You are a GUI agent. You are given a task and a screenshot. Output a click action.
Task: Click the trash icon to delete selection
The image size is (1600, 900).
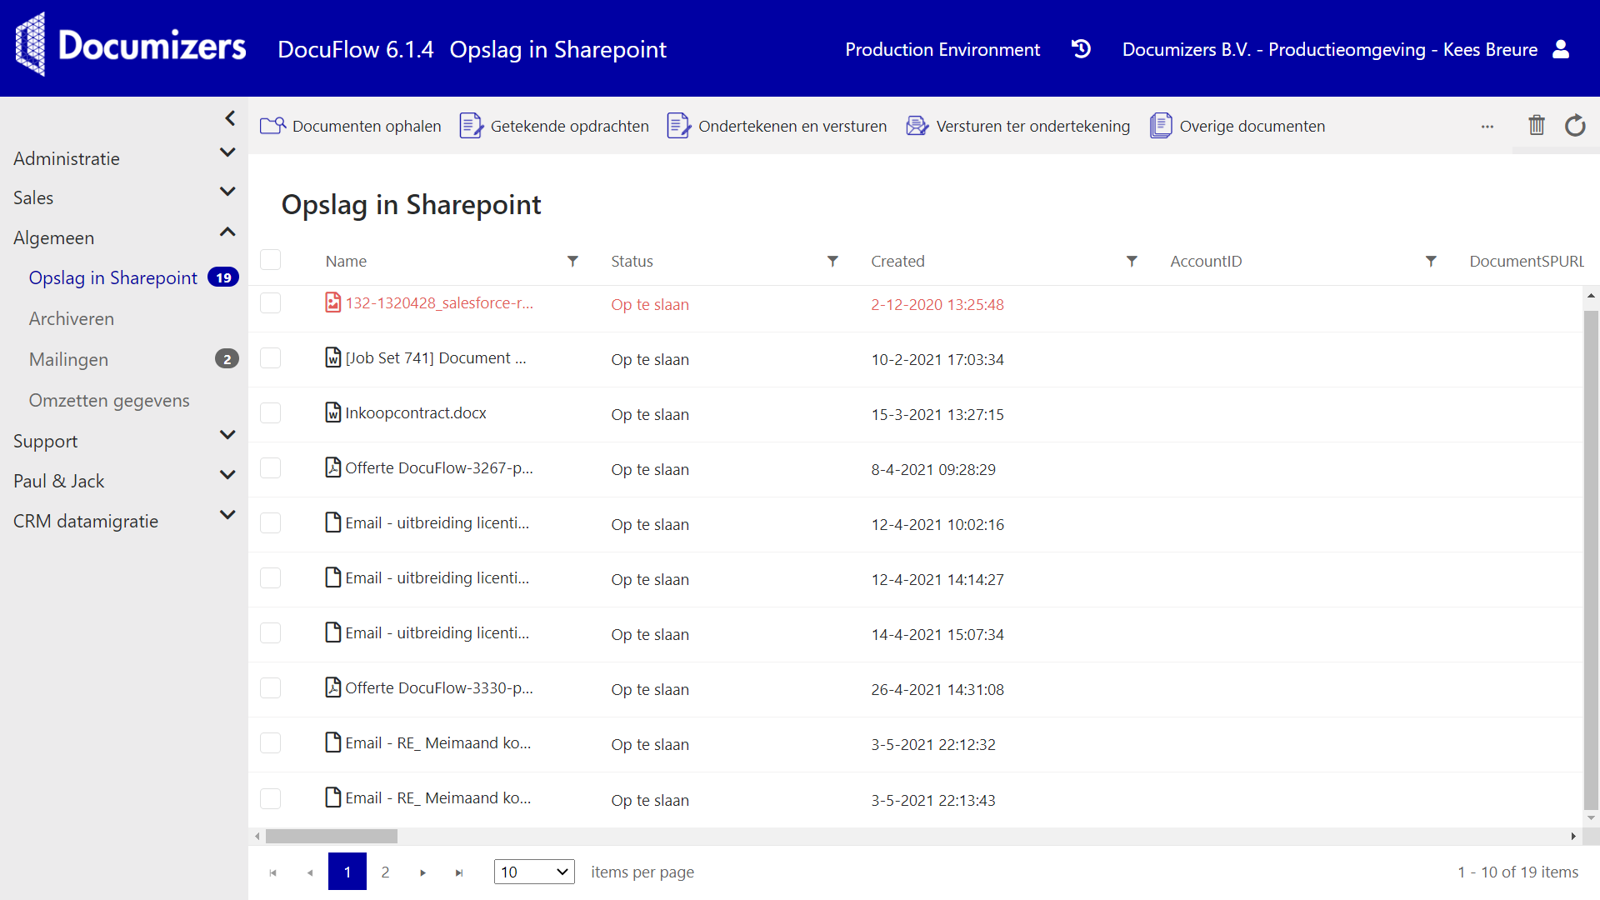pos(1536,125)
